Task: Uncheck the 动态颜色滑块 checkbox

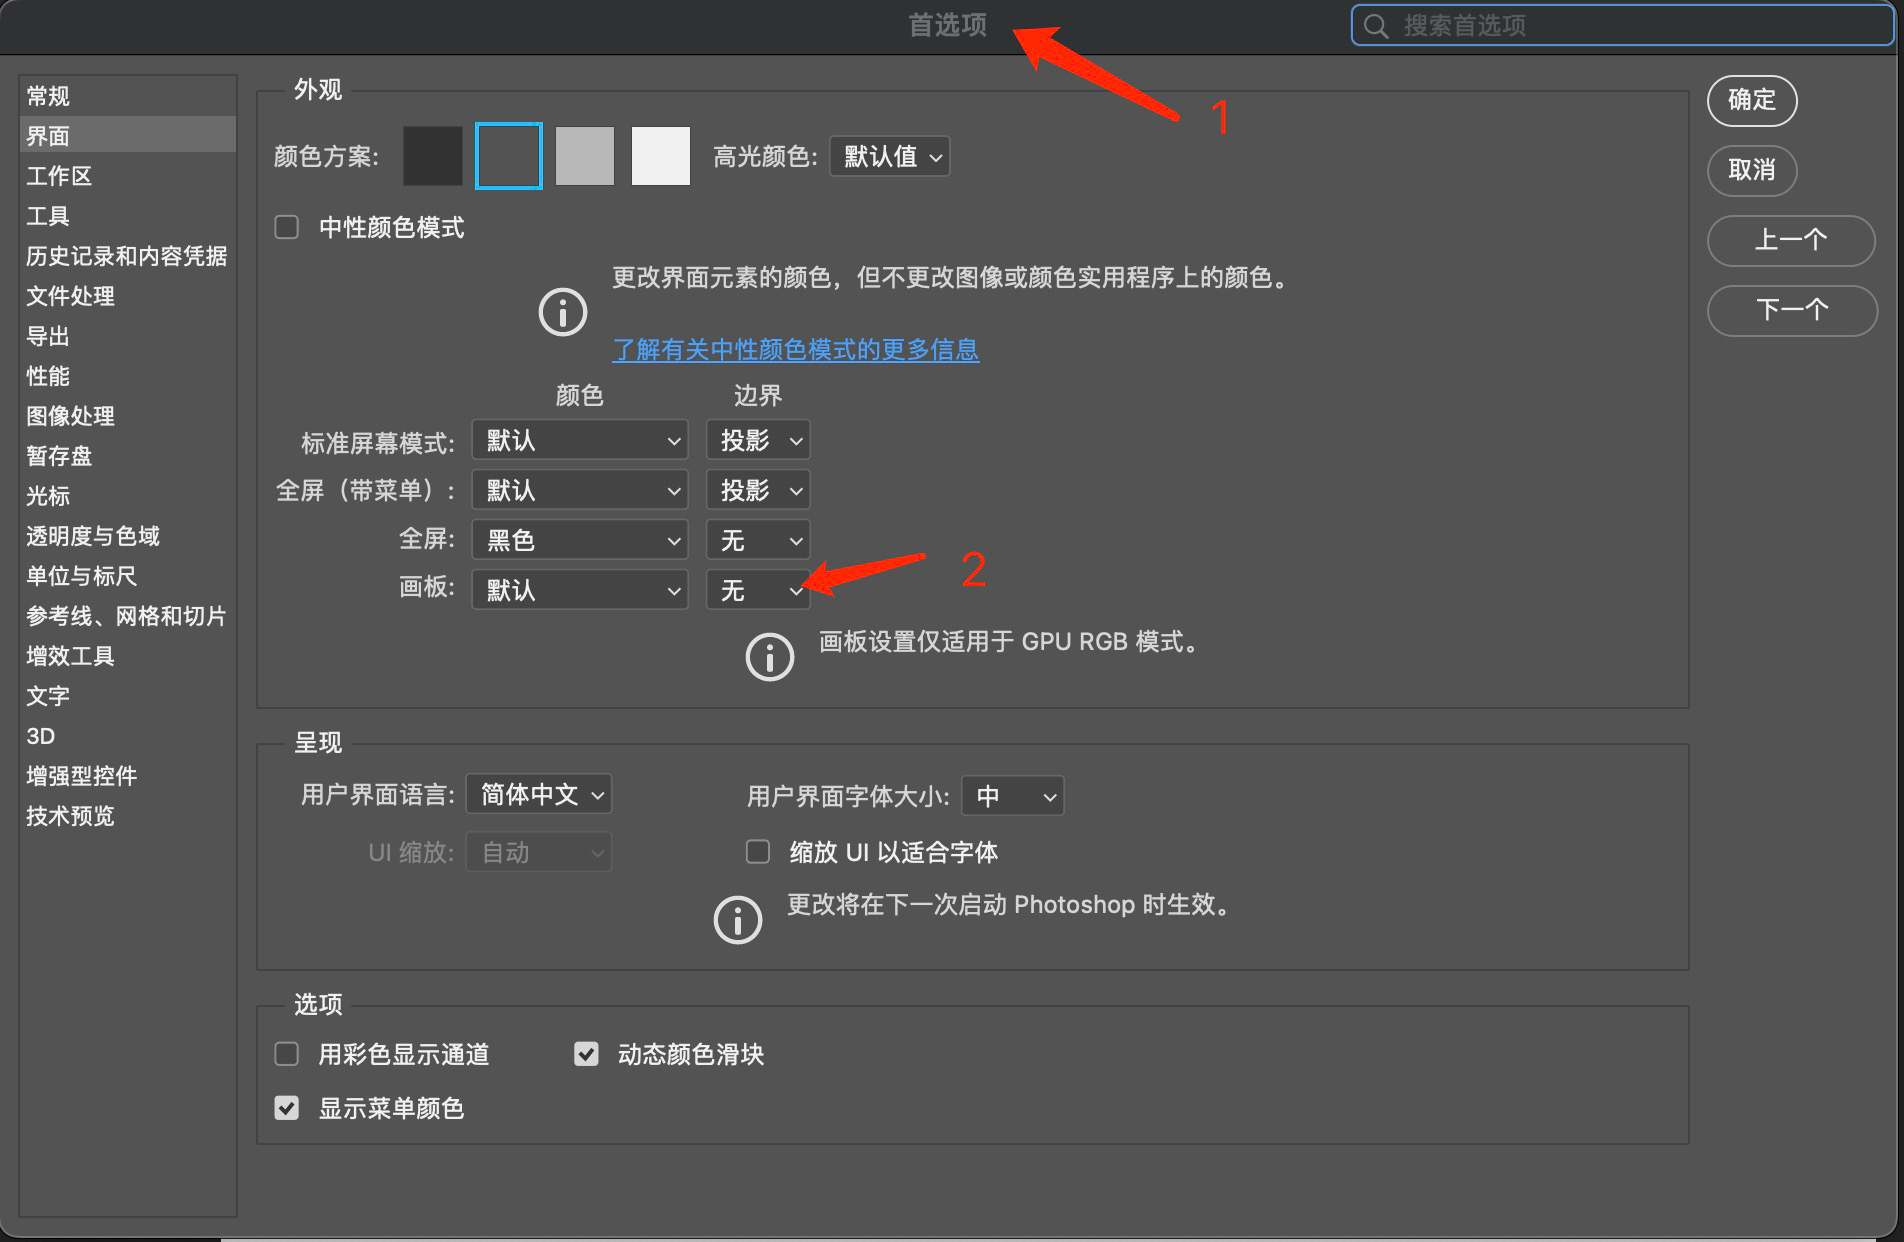Action: [586, 1054]
